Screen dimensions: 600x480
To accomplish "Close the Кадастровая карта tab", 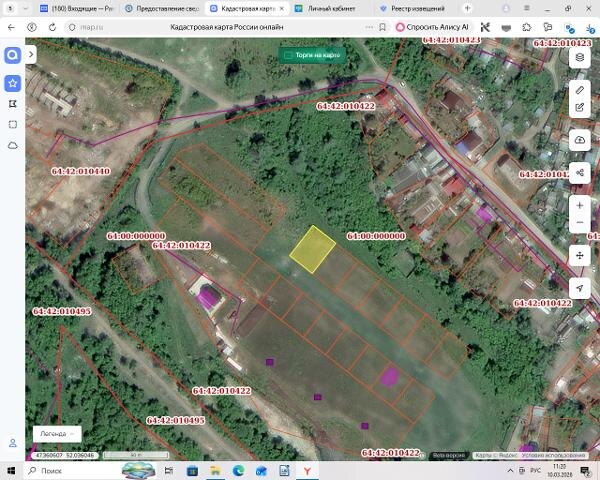I will (x=282, y=8).
